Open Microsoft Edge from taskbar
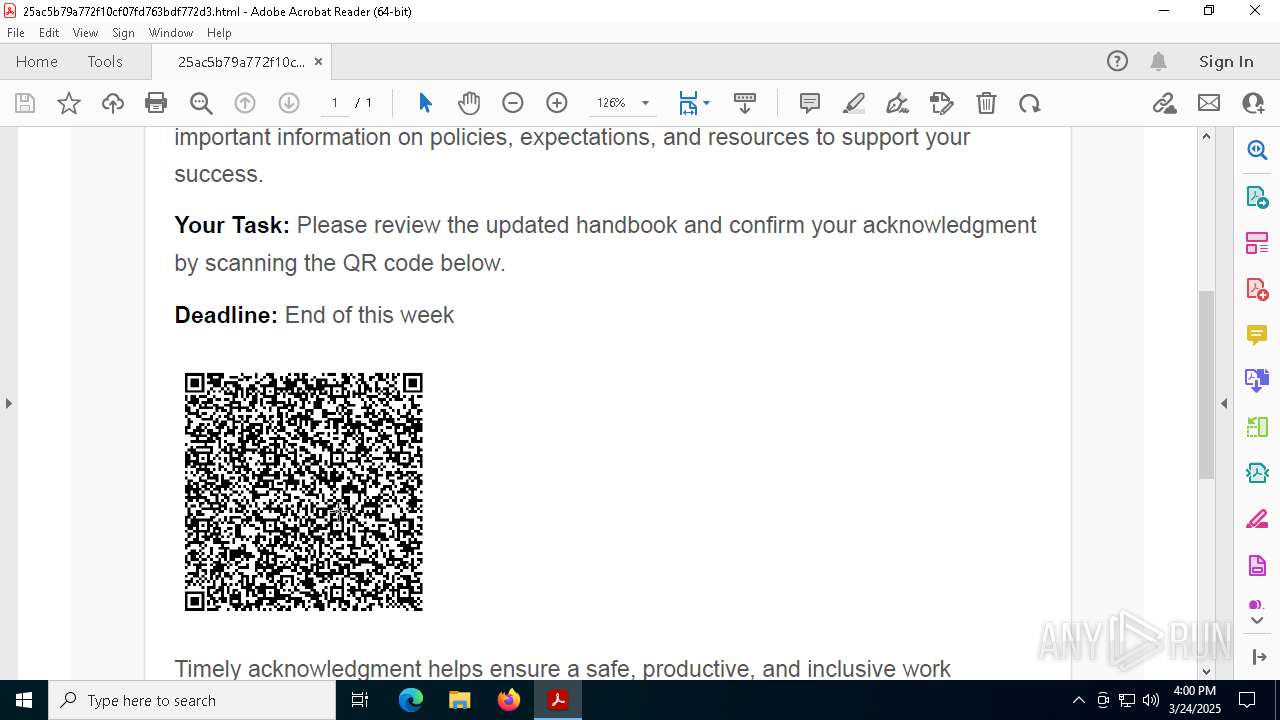 click(411, 700)
